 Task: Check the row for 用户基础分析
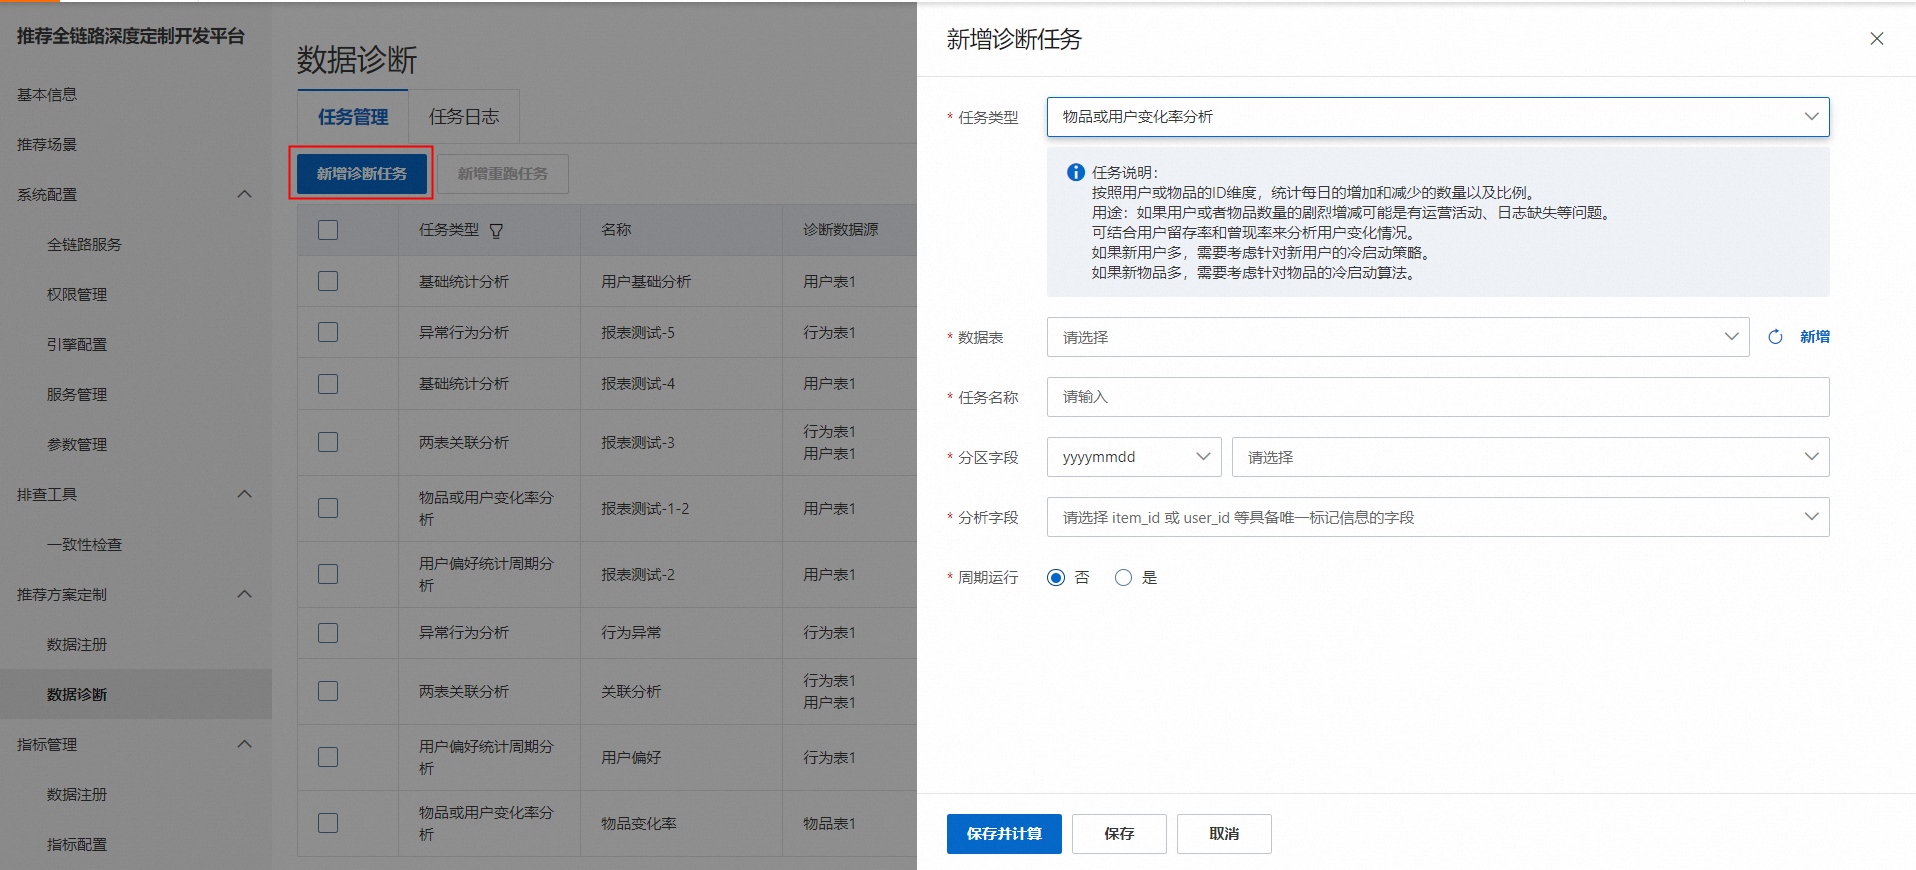pyautogui.click(x=328, y=281)
